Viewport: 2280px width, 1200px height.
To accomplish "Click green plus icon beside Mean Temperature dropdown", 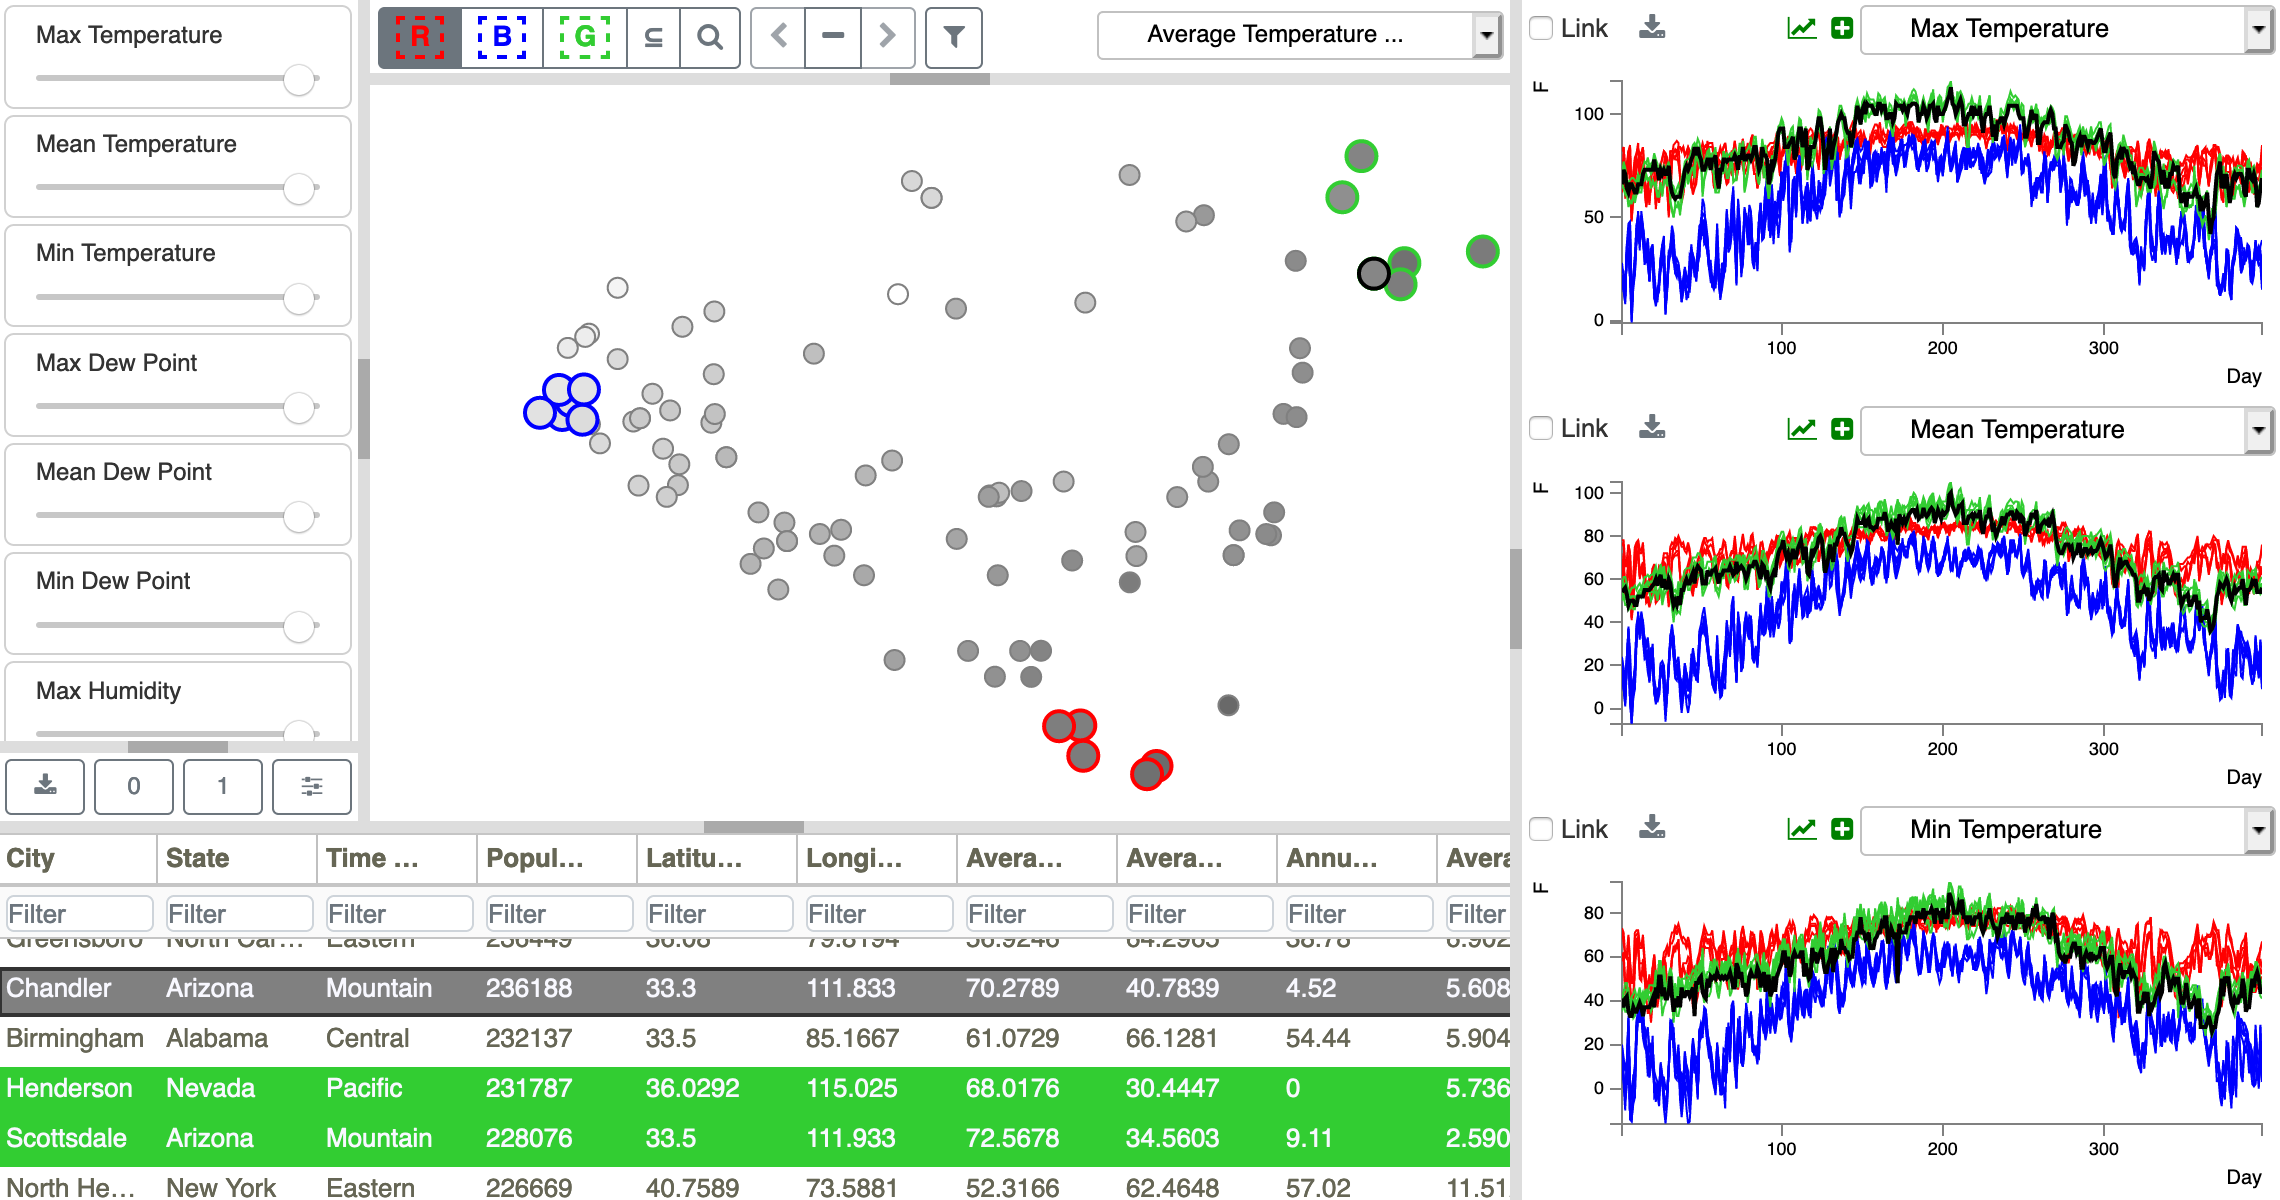I will tap(1842, 429).
